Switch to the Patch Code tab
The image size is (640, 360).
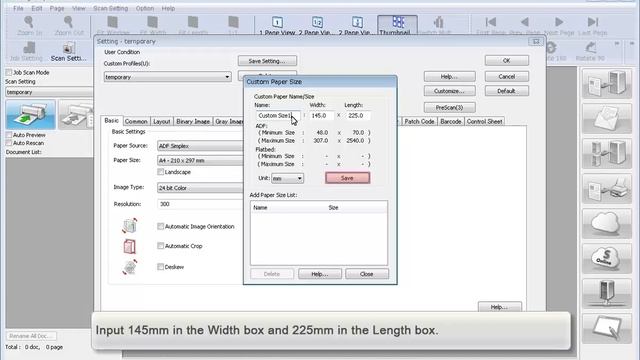pyautogui.click(x=420, y=122)
